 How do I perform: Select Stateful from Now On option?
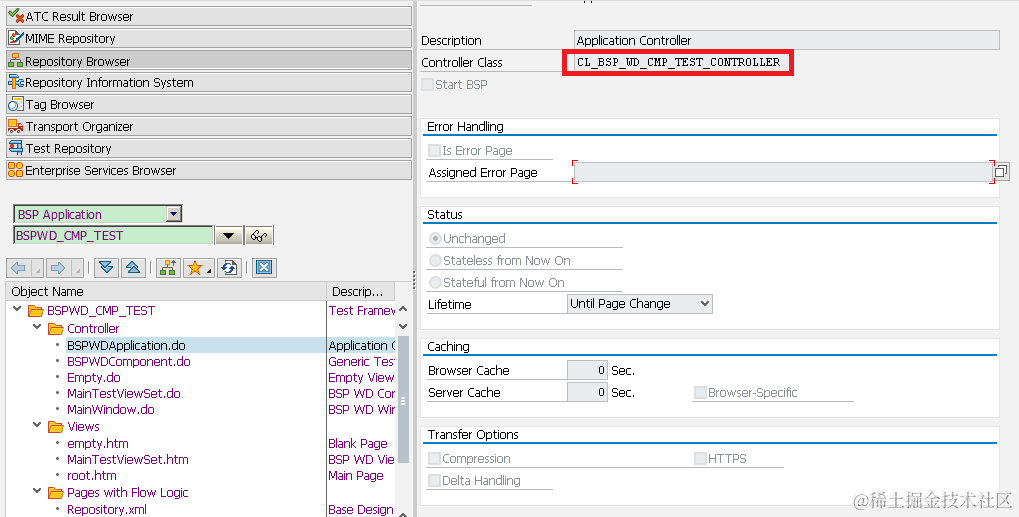click(x=435, y=283)
